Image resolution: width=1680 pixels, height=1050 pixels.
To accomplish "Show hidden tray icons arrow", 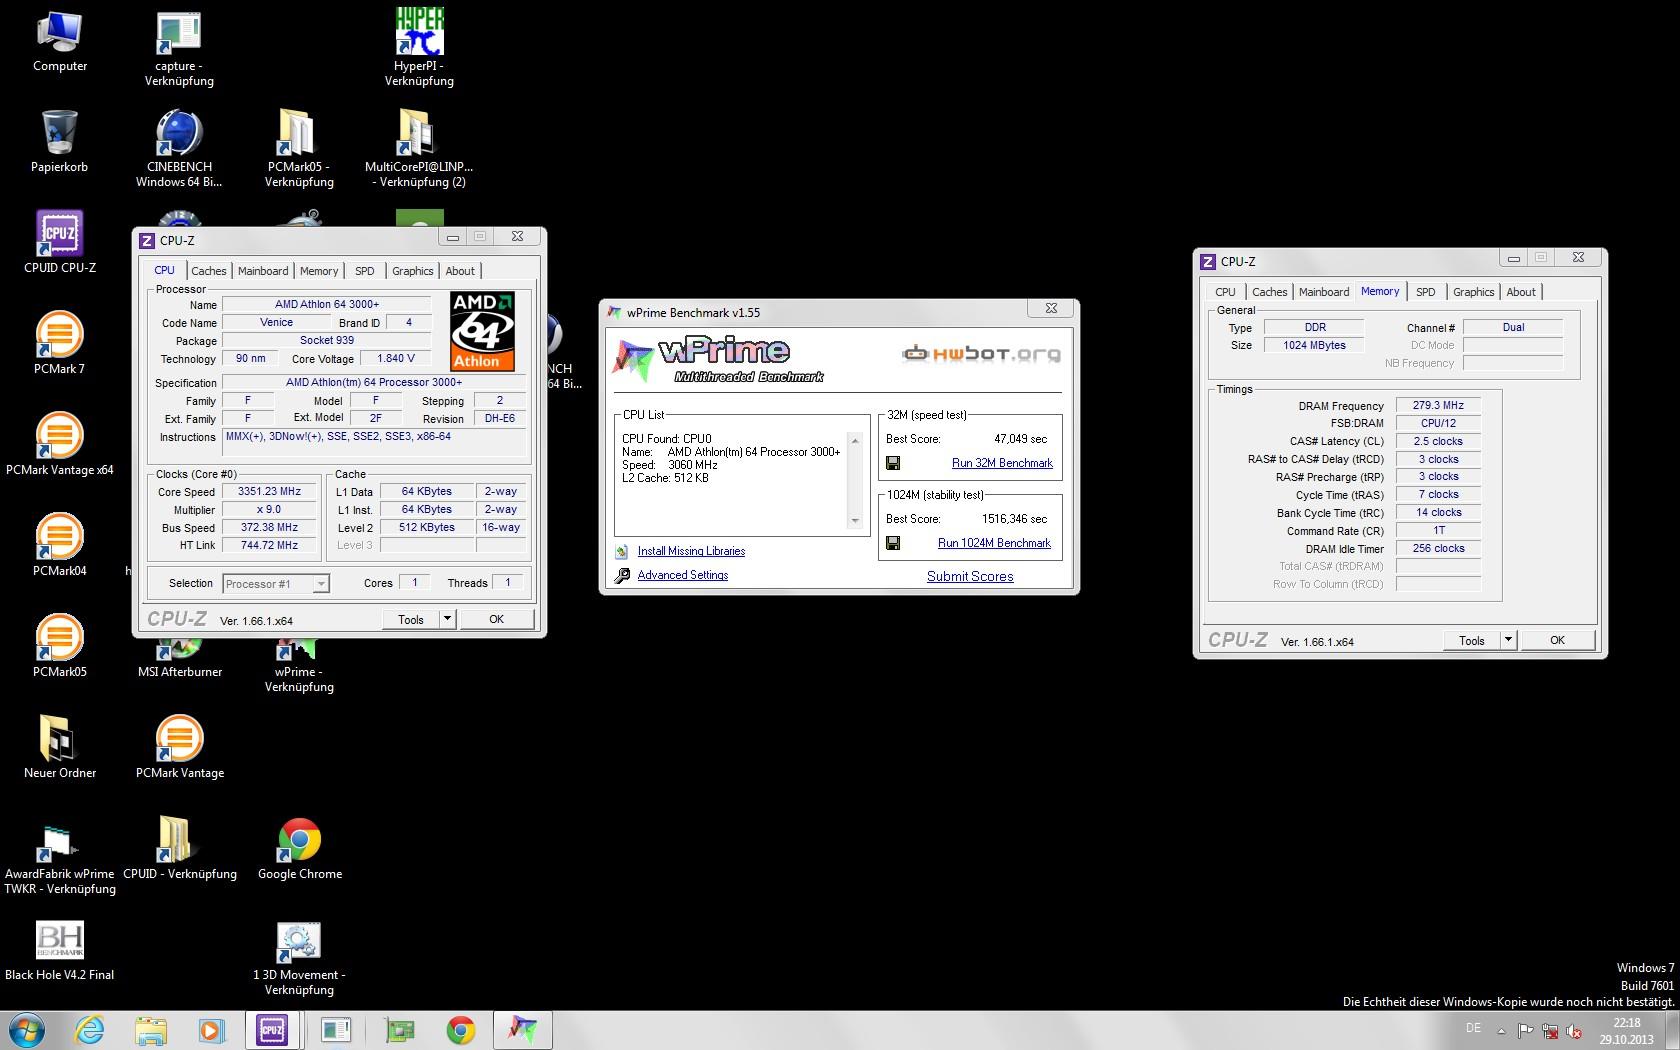I will pyautogui.click(x=1500, y=1030).
